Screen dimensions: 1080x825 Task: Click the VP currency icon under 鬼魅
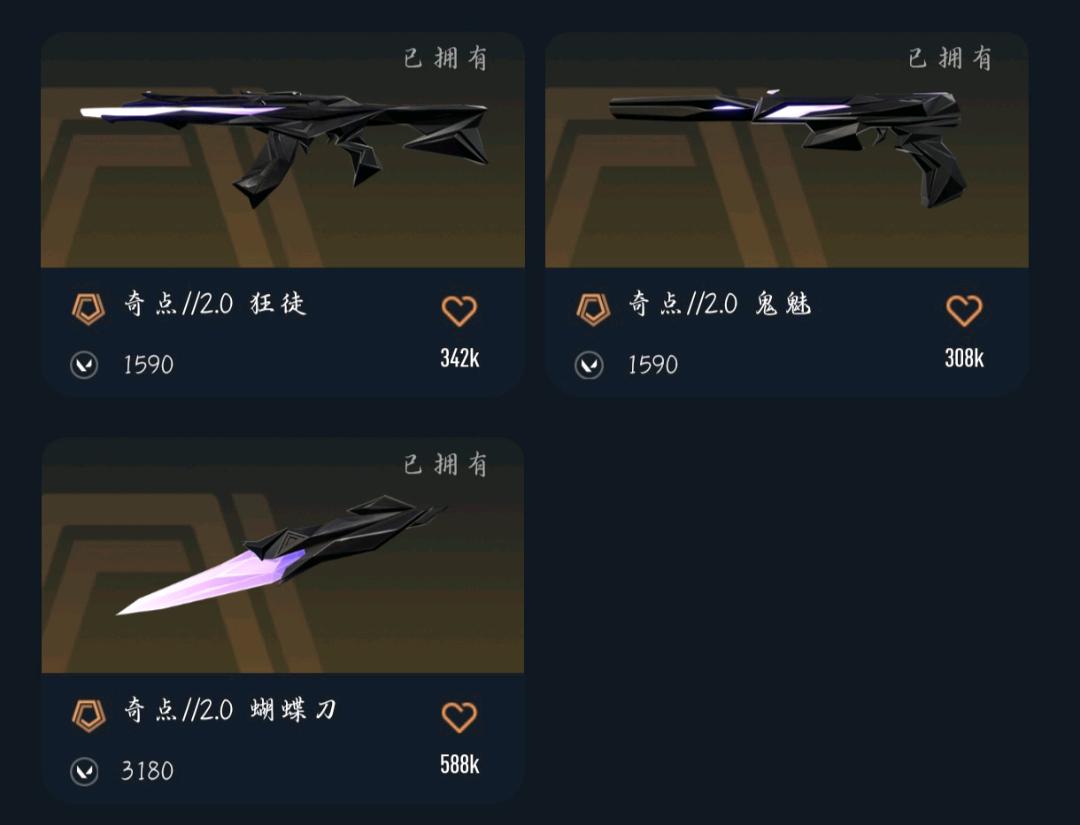tap(590, 365)
